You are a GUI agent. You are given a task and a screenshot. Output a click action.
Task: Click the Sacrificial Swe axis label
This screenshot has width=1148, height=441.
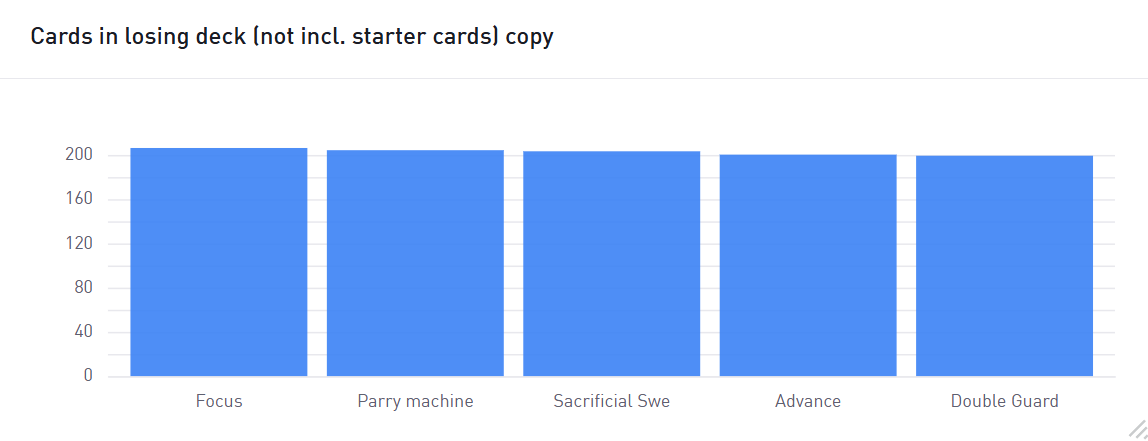[x=611, y=401]
